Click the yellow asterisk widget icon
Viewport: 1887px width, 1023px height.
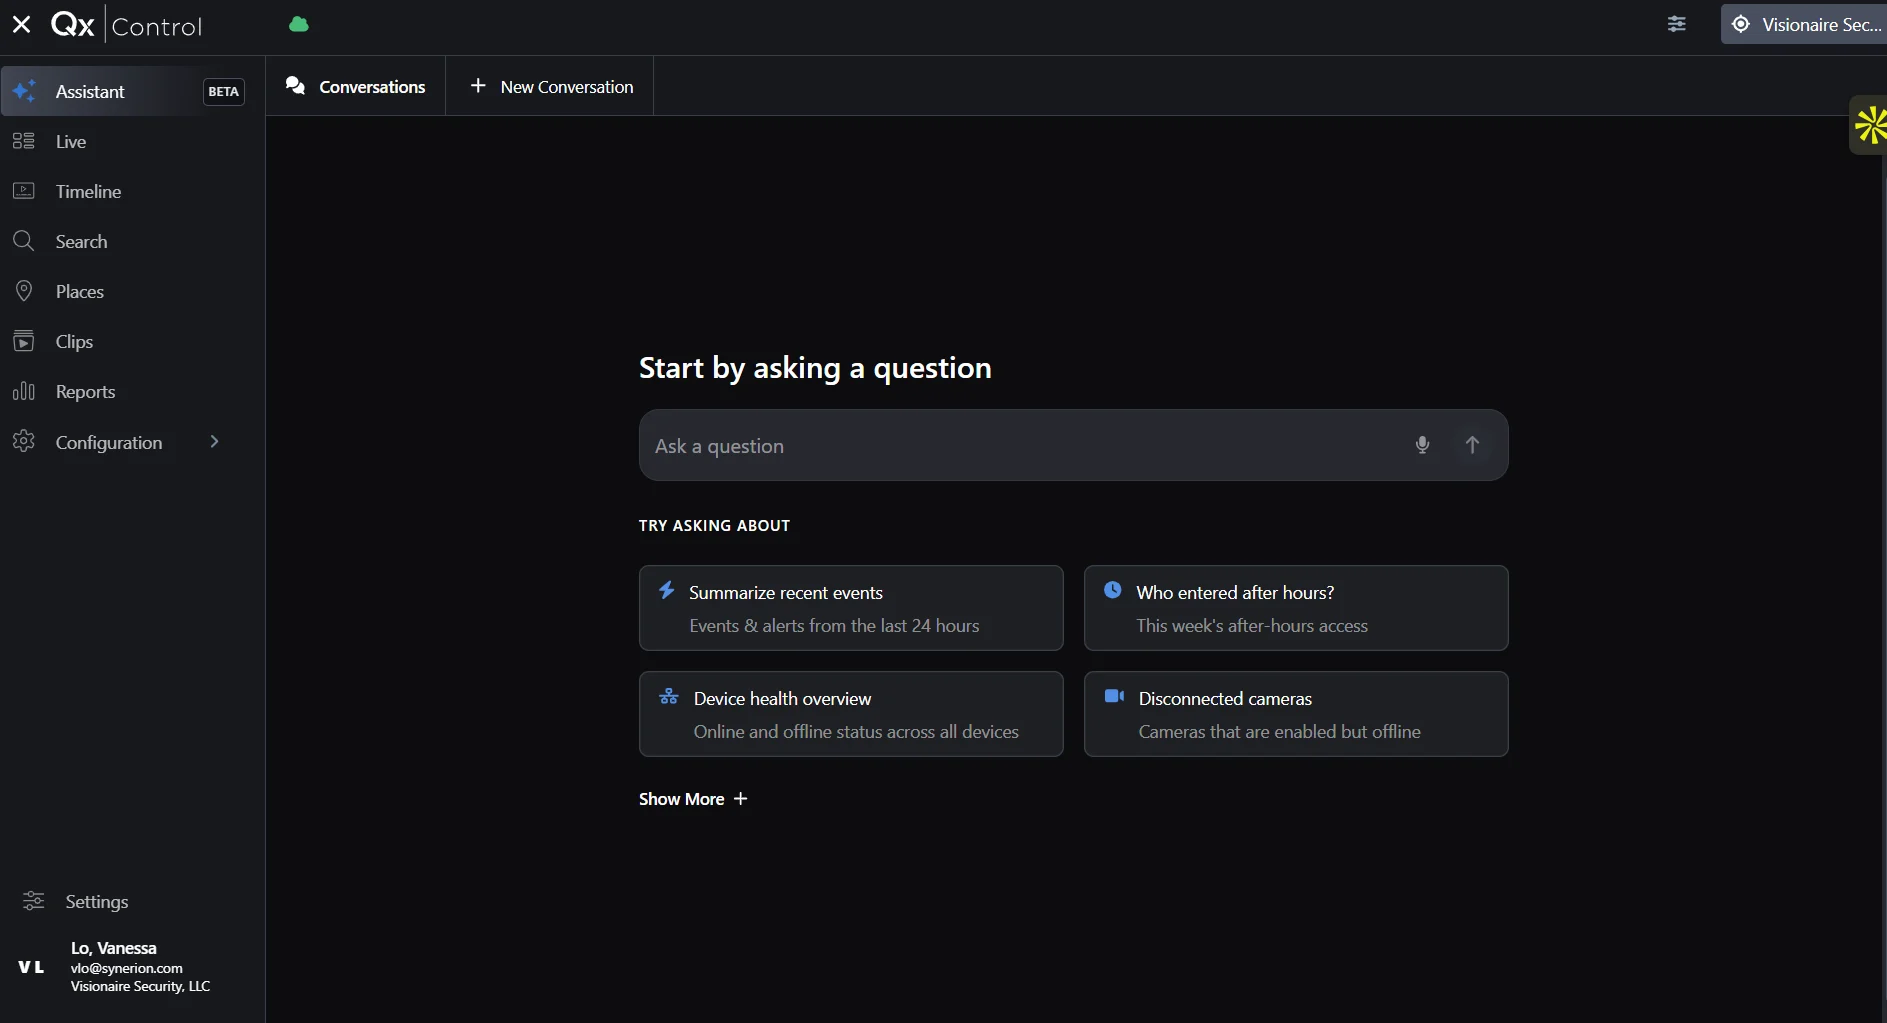(x=1869, y=126)
